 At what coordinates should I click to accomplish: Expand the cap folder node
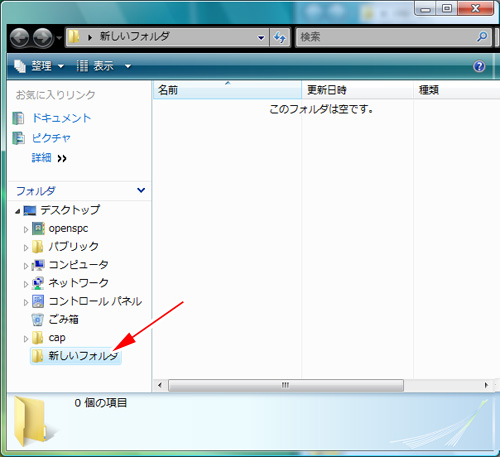point(26,339)
